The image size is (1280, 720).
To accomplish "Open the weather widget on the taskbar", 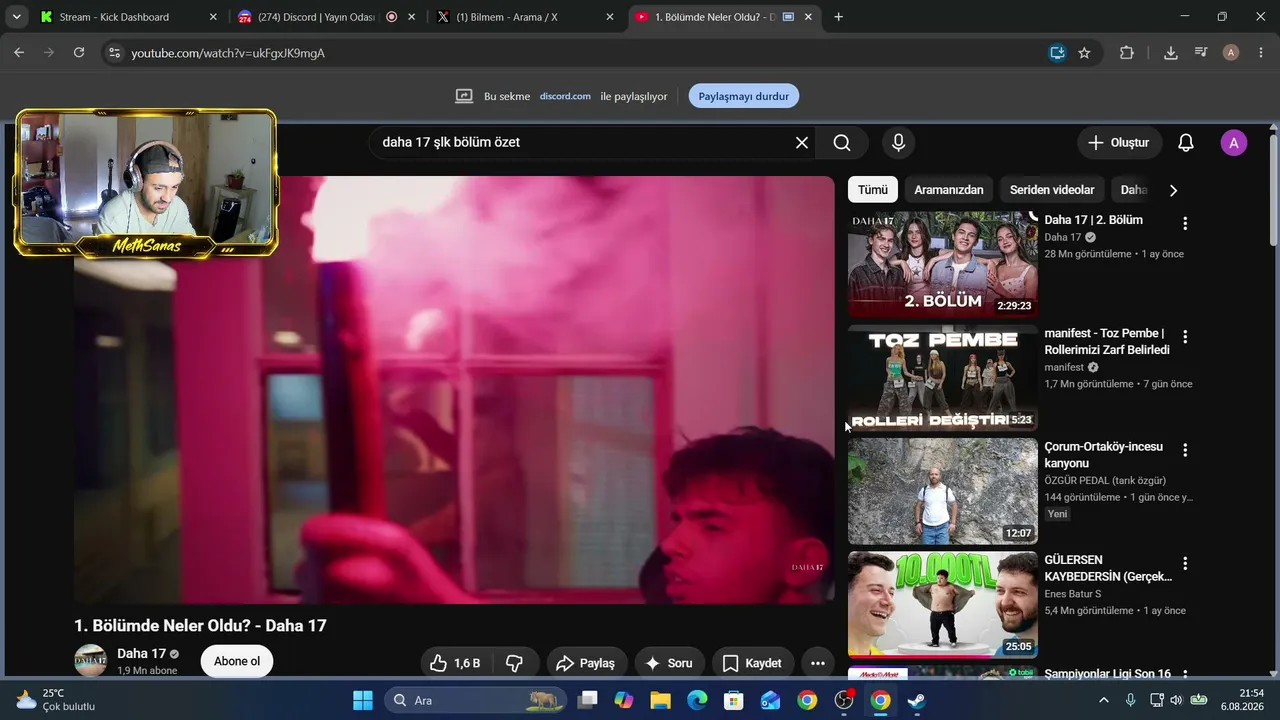I will click(55, 700).
